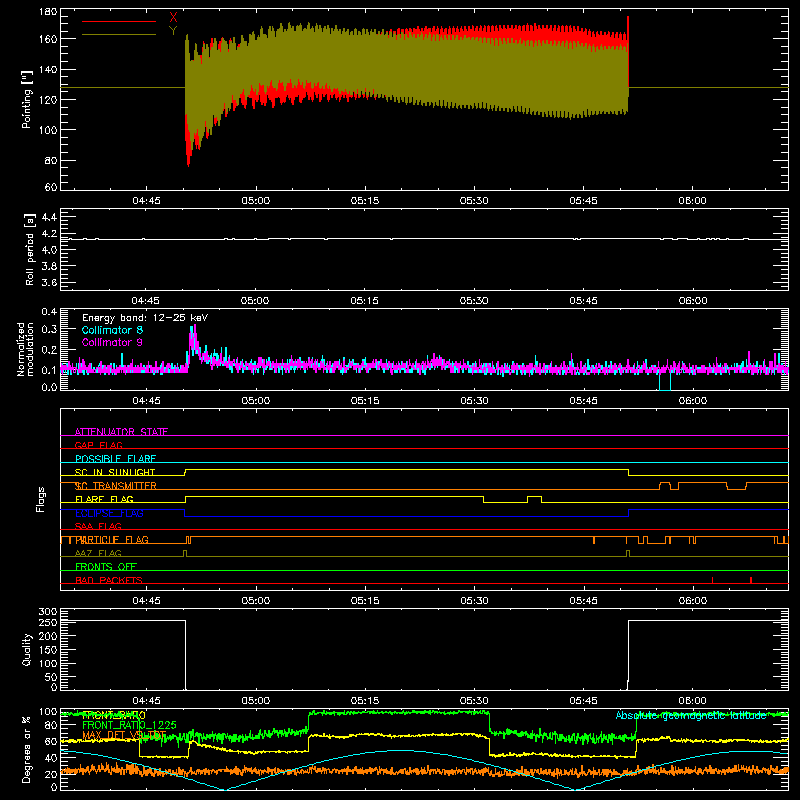Click the 04:45 time label under the Pointing plot
The image size is (800, 800).
pos(146,201)
